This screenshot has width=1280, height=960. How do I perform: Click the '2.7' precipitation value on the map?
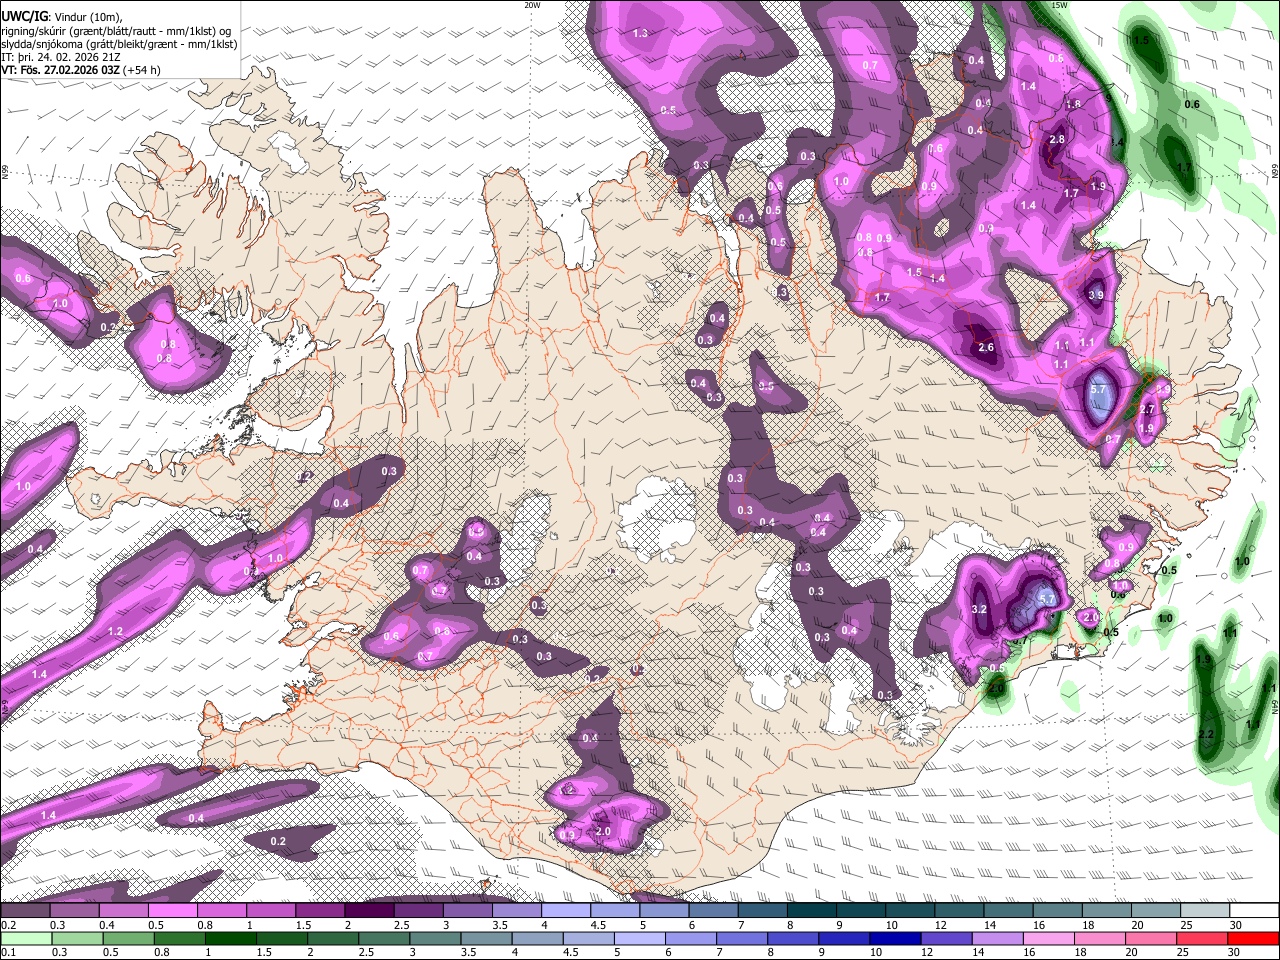pos(1147,409)
